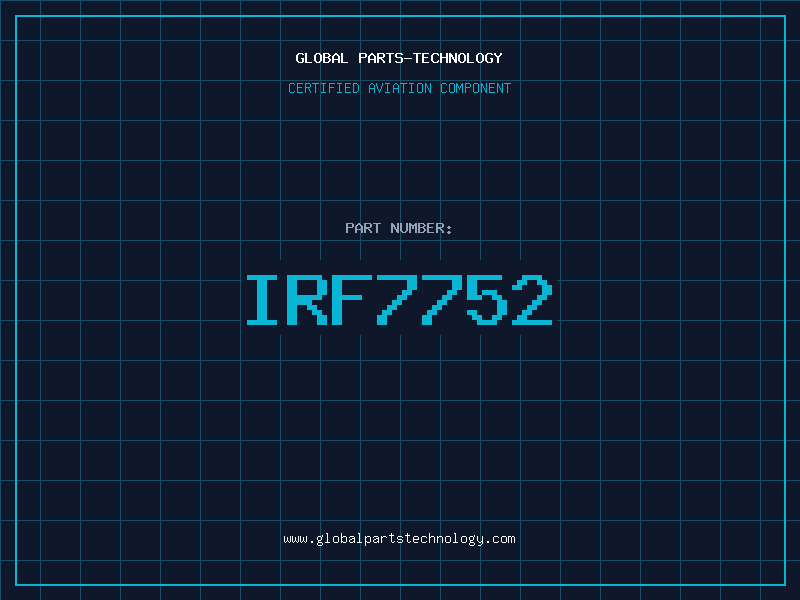Viewport: 800px width, 600px height.
Task: Click the PART NUMBER: label
Action: pyautogui.click(x=399, y=228)
